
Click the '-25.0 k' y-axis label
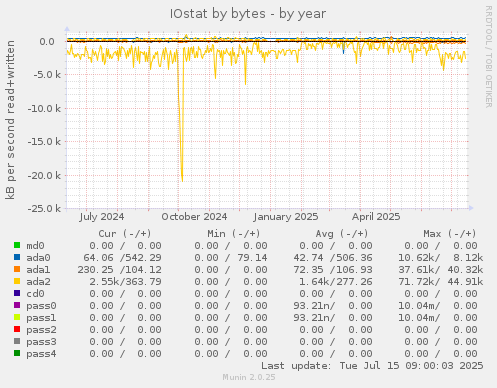tap(44, 209)
